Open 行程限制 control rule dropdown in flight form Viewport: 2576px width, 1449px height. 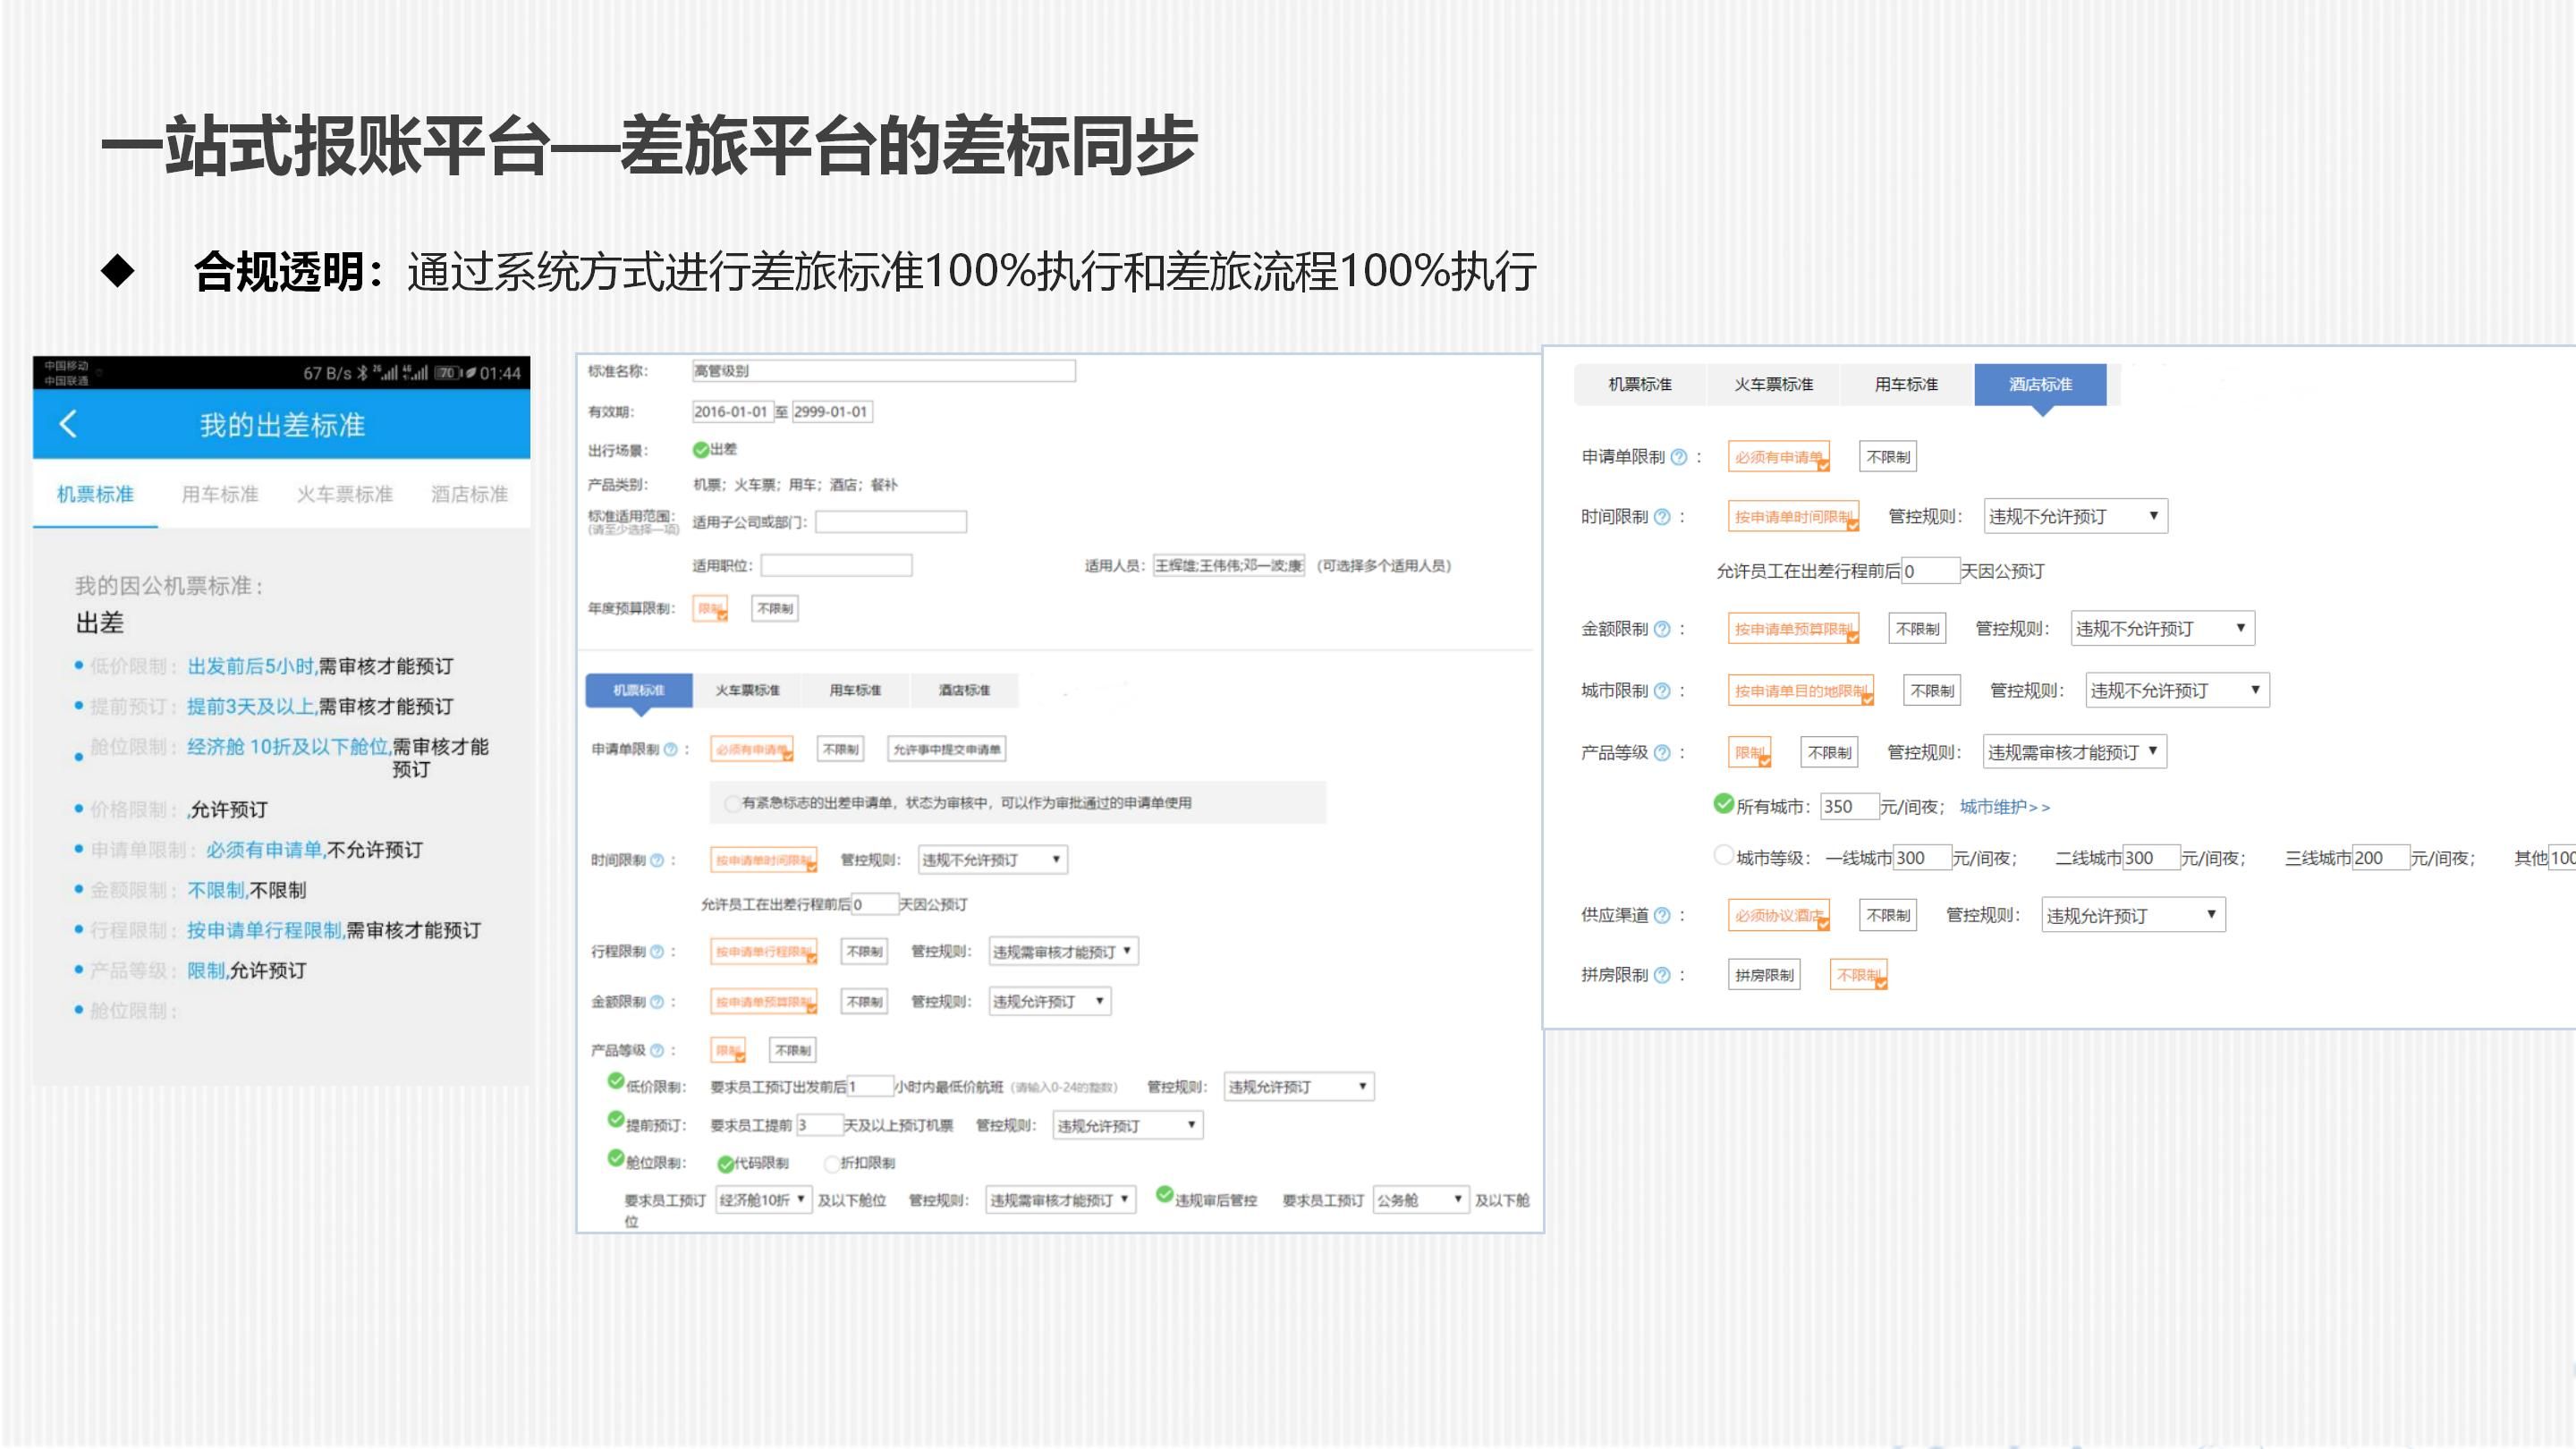point(1063,951)
